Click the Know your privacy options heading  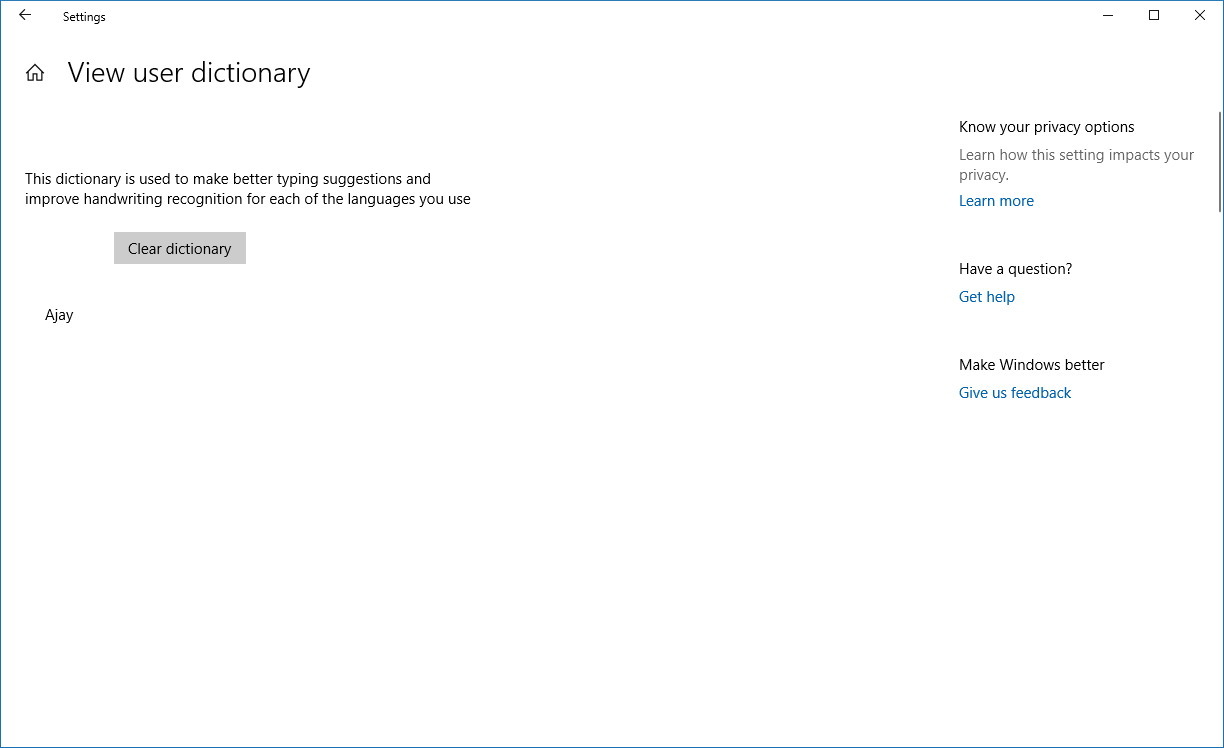tap(1047, 127)
